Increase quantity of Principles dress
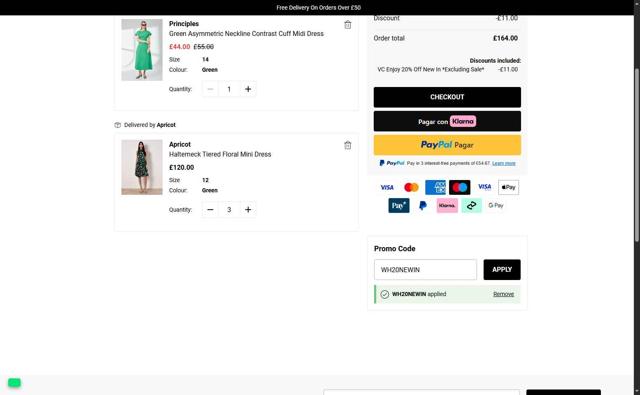The height and width of the screenshot is (395, 640). coord(248,89)
